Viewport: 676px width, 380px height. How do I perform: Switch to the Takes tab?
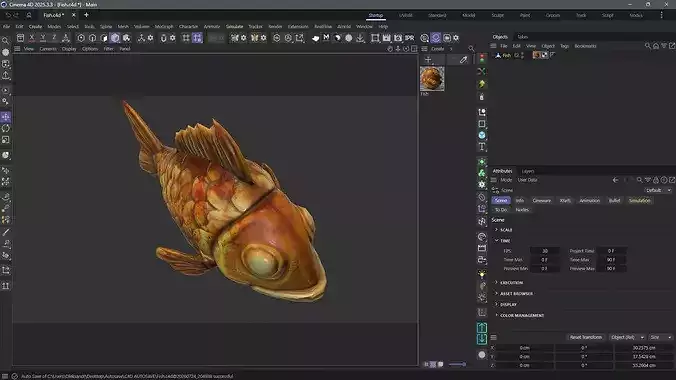523,37
